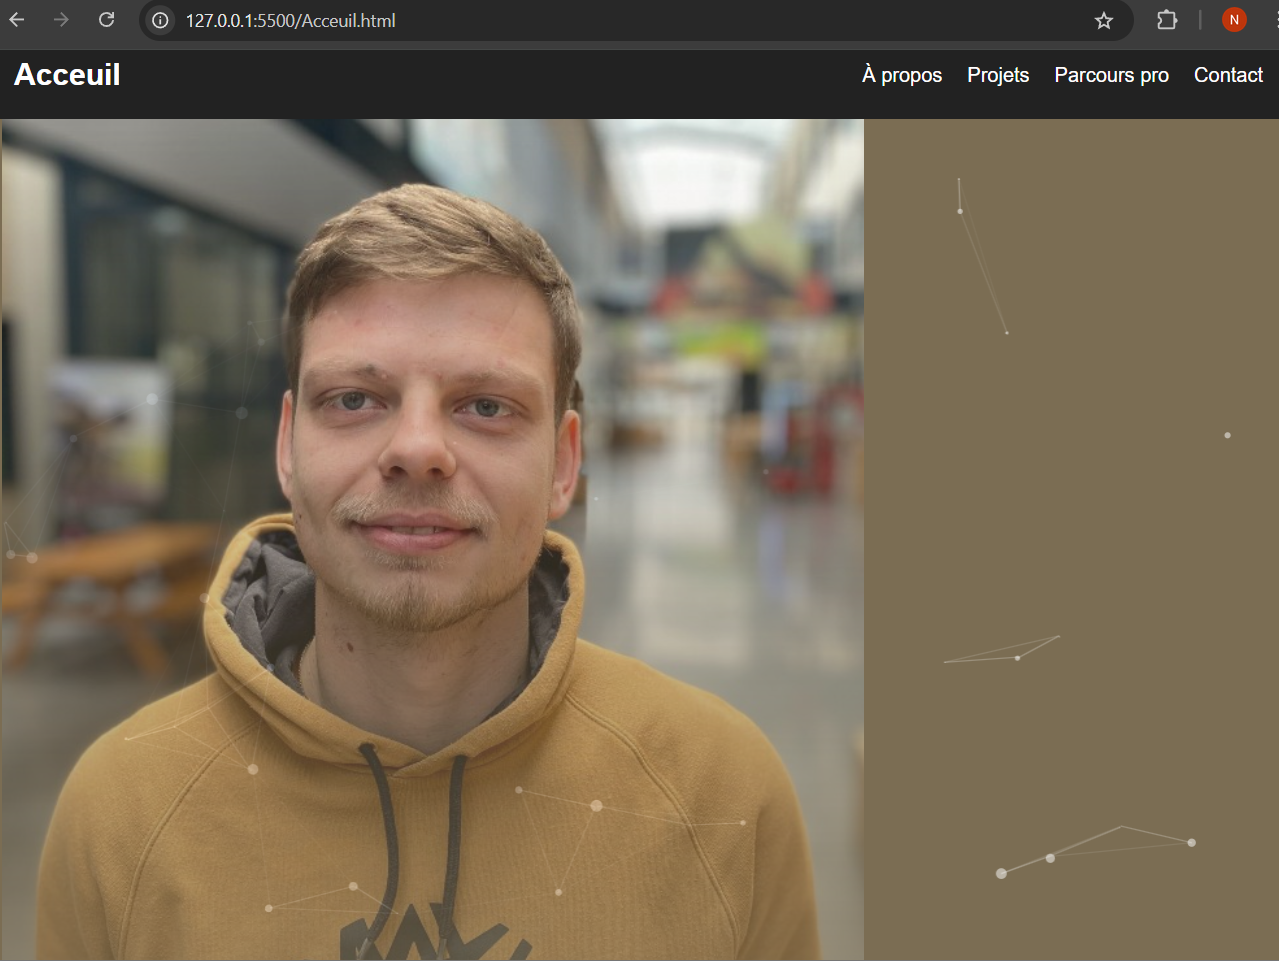This screenshot has height=961, width=1279.
Task: Click the isolated particle dot on brown panel
Action: click(x=1227, y=435)
